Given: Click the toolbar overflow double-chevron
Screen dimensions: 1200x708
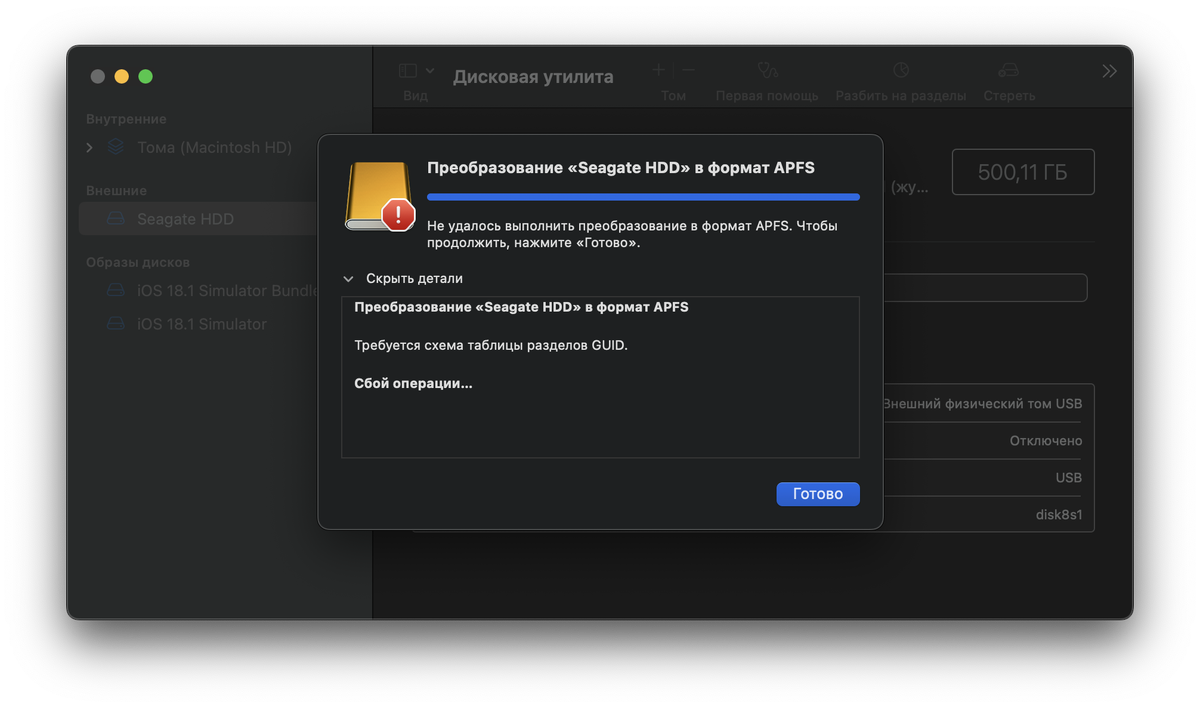Looking at the screenshot, I should pos(1109,71).
